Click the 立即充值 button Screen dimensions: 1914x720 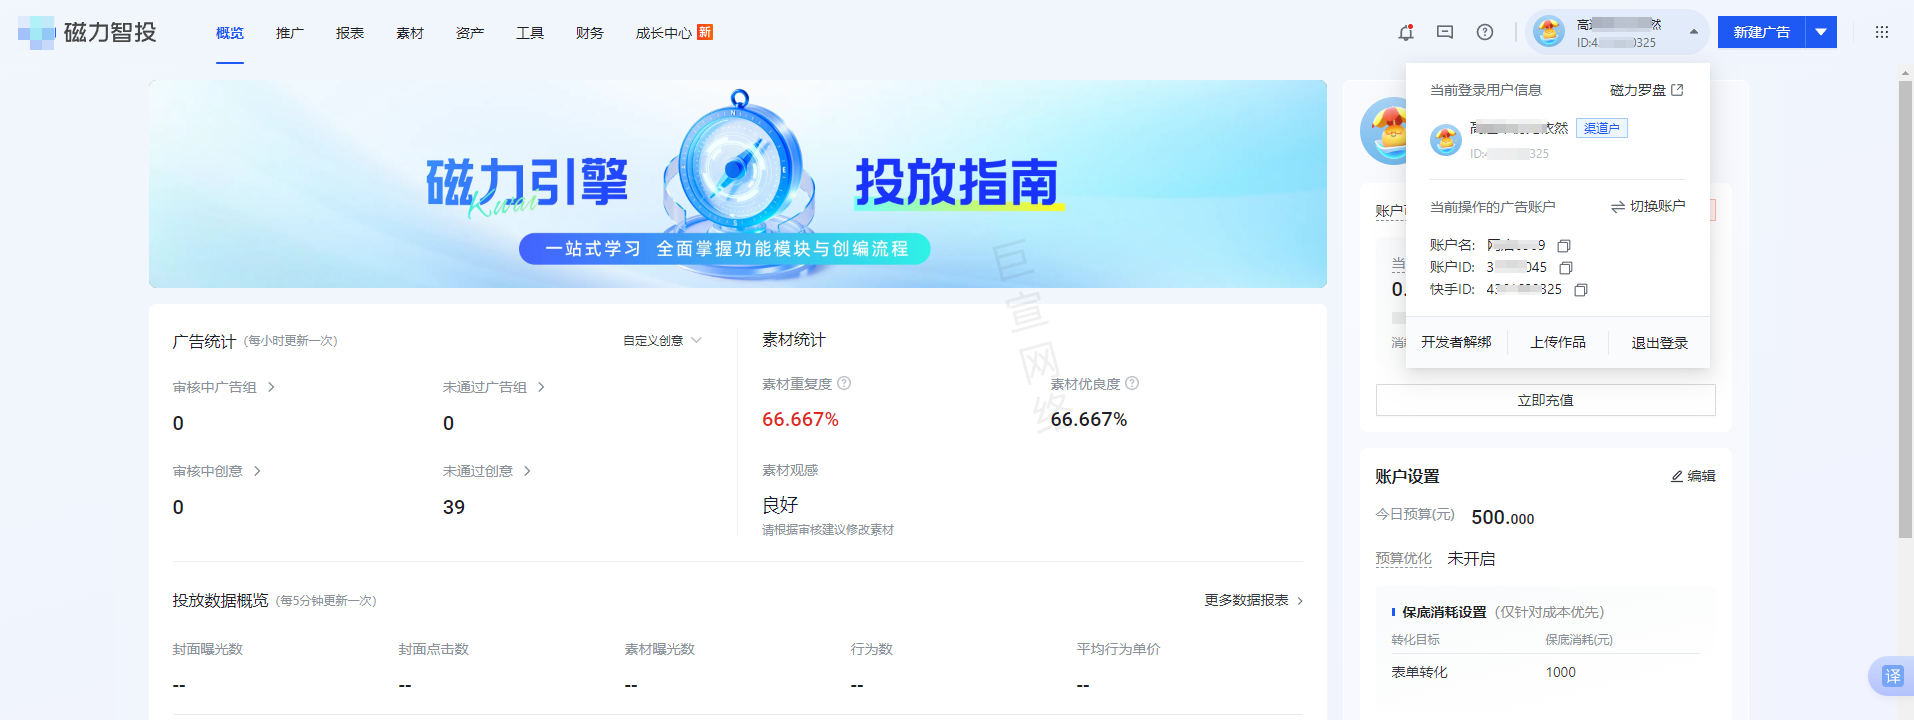click(1546, 400)
